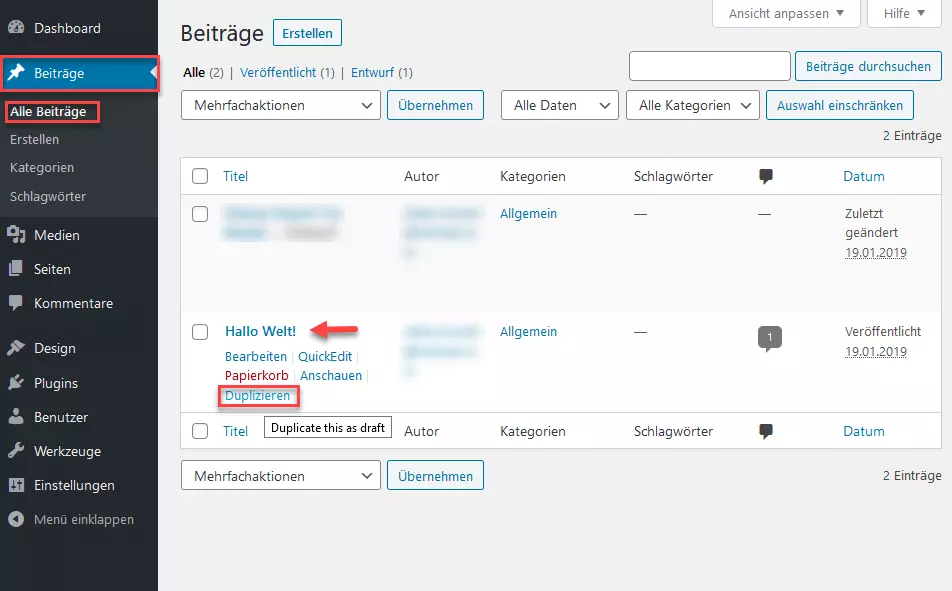Open the top Mehrfachaktionen dropdown
The width and height of the screenshot is (952, 591).
(x=280, y=105)
